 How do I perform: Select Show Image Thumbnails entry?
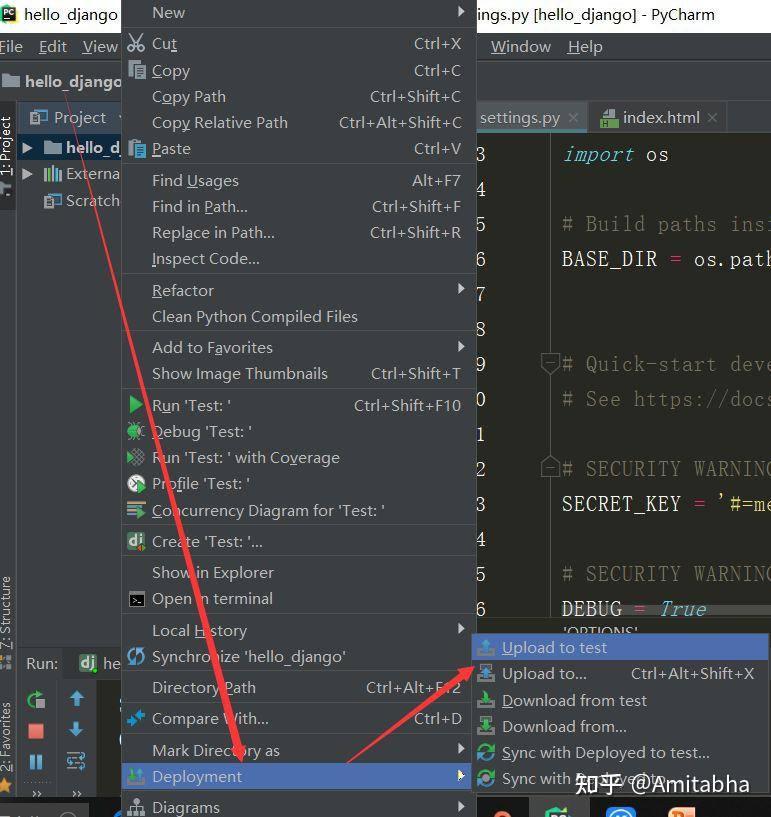click(299, 374)
